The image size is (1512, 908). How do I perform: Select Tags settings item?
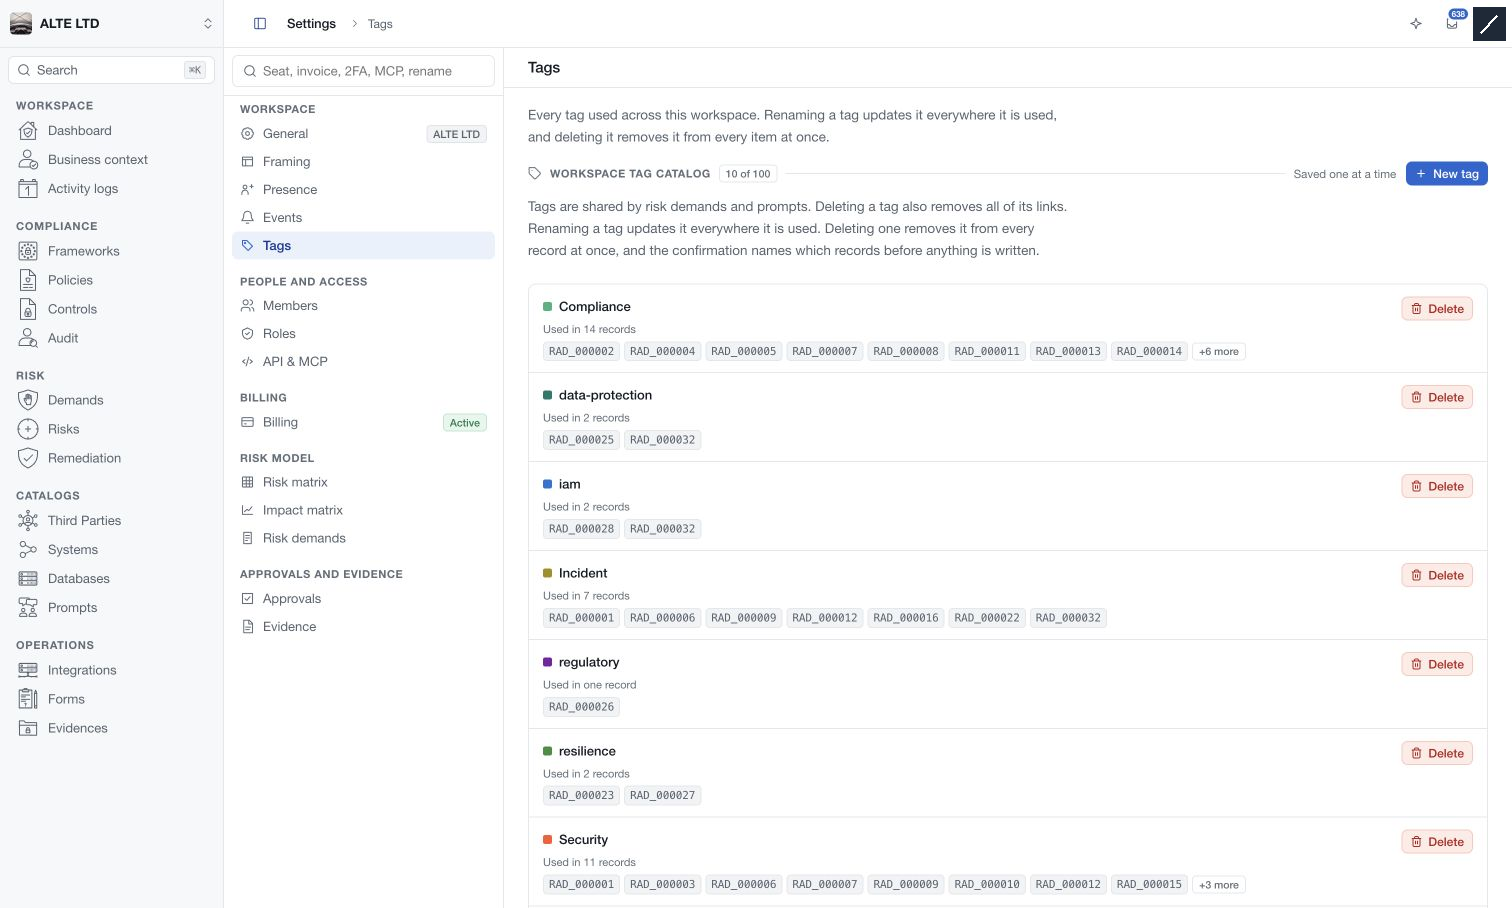pos(363,246)
